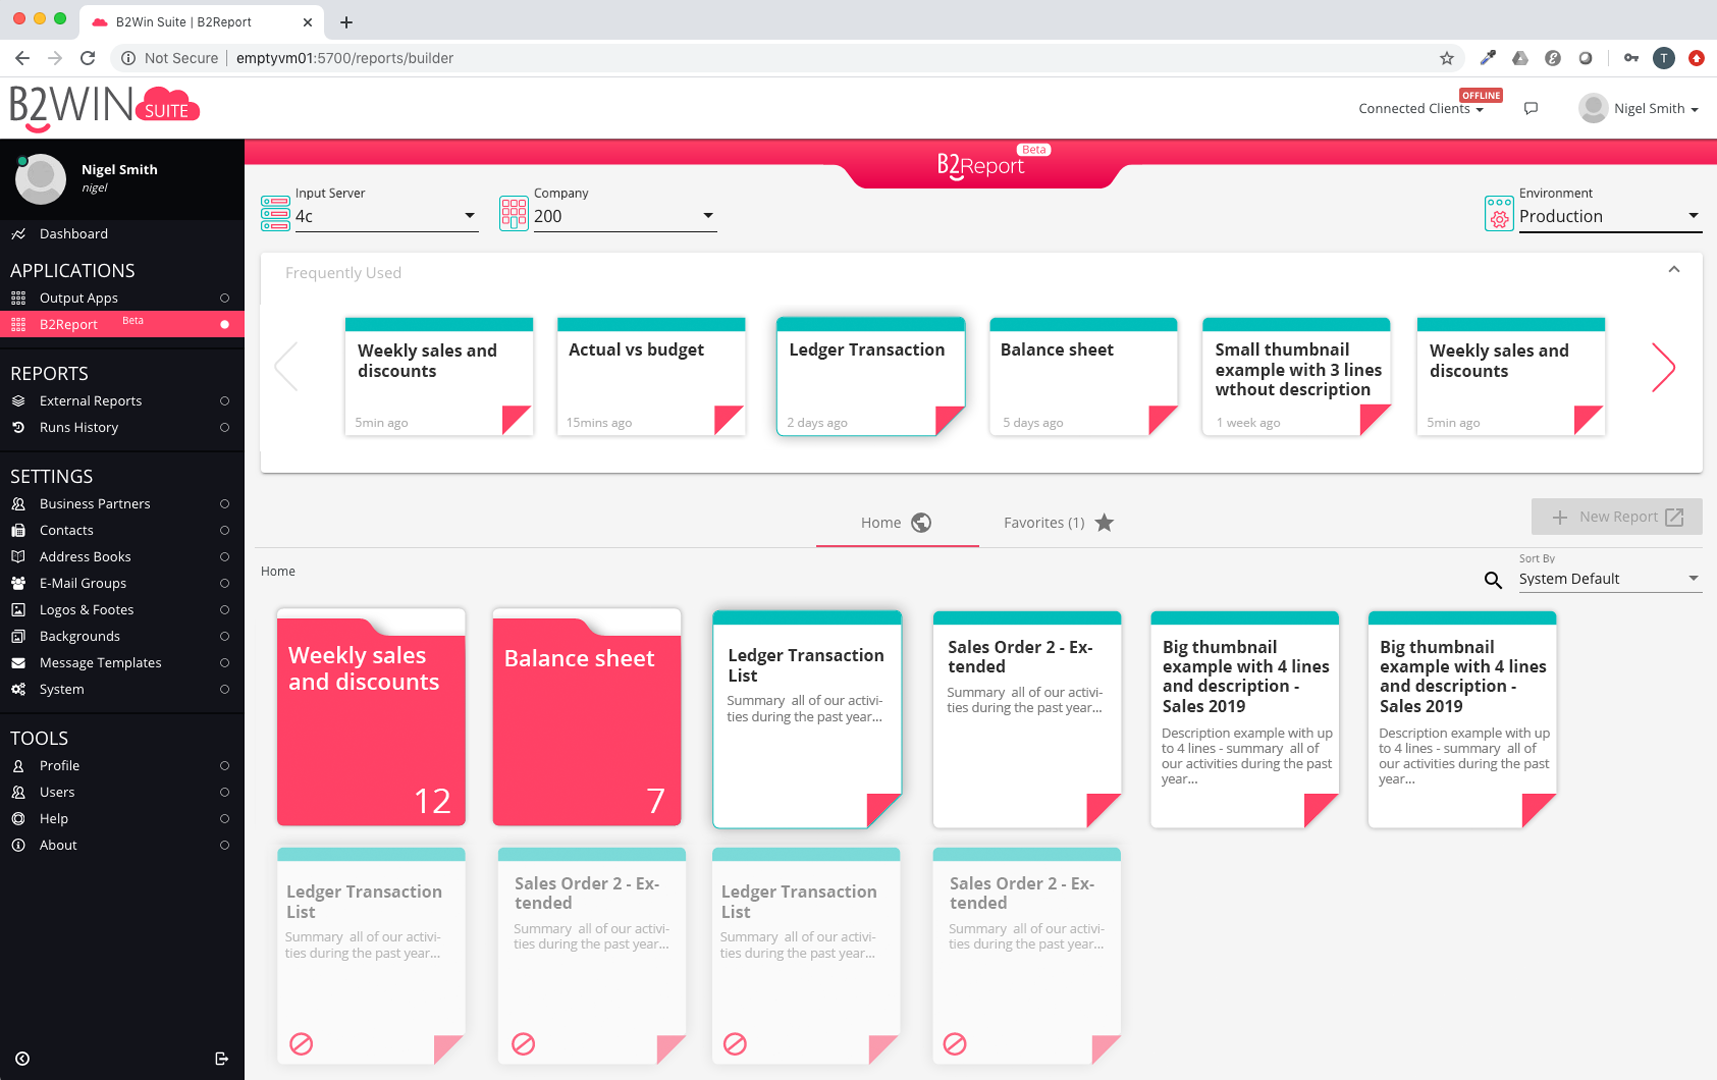Click the search magnifier icon
Viewport: 1717px width, 1080px height.
coord(1493,580)
